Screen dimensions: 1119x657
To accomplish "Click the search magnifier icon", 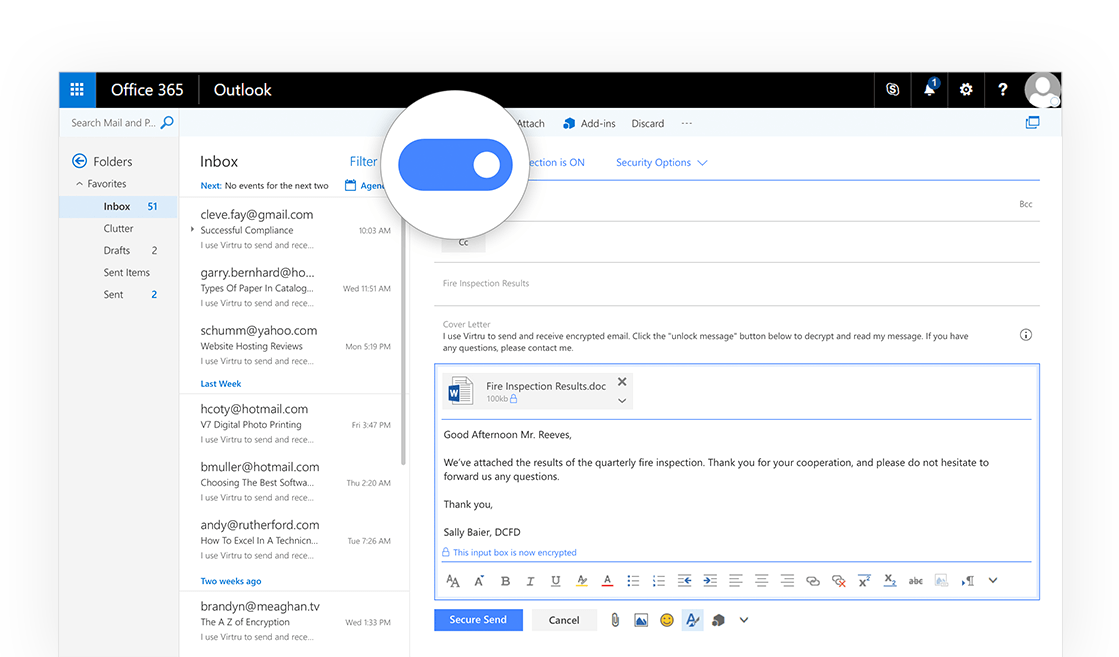I will pyautogui.click(x=167, y=123).
